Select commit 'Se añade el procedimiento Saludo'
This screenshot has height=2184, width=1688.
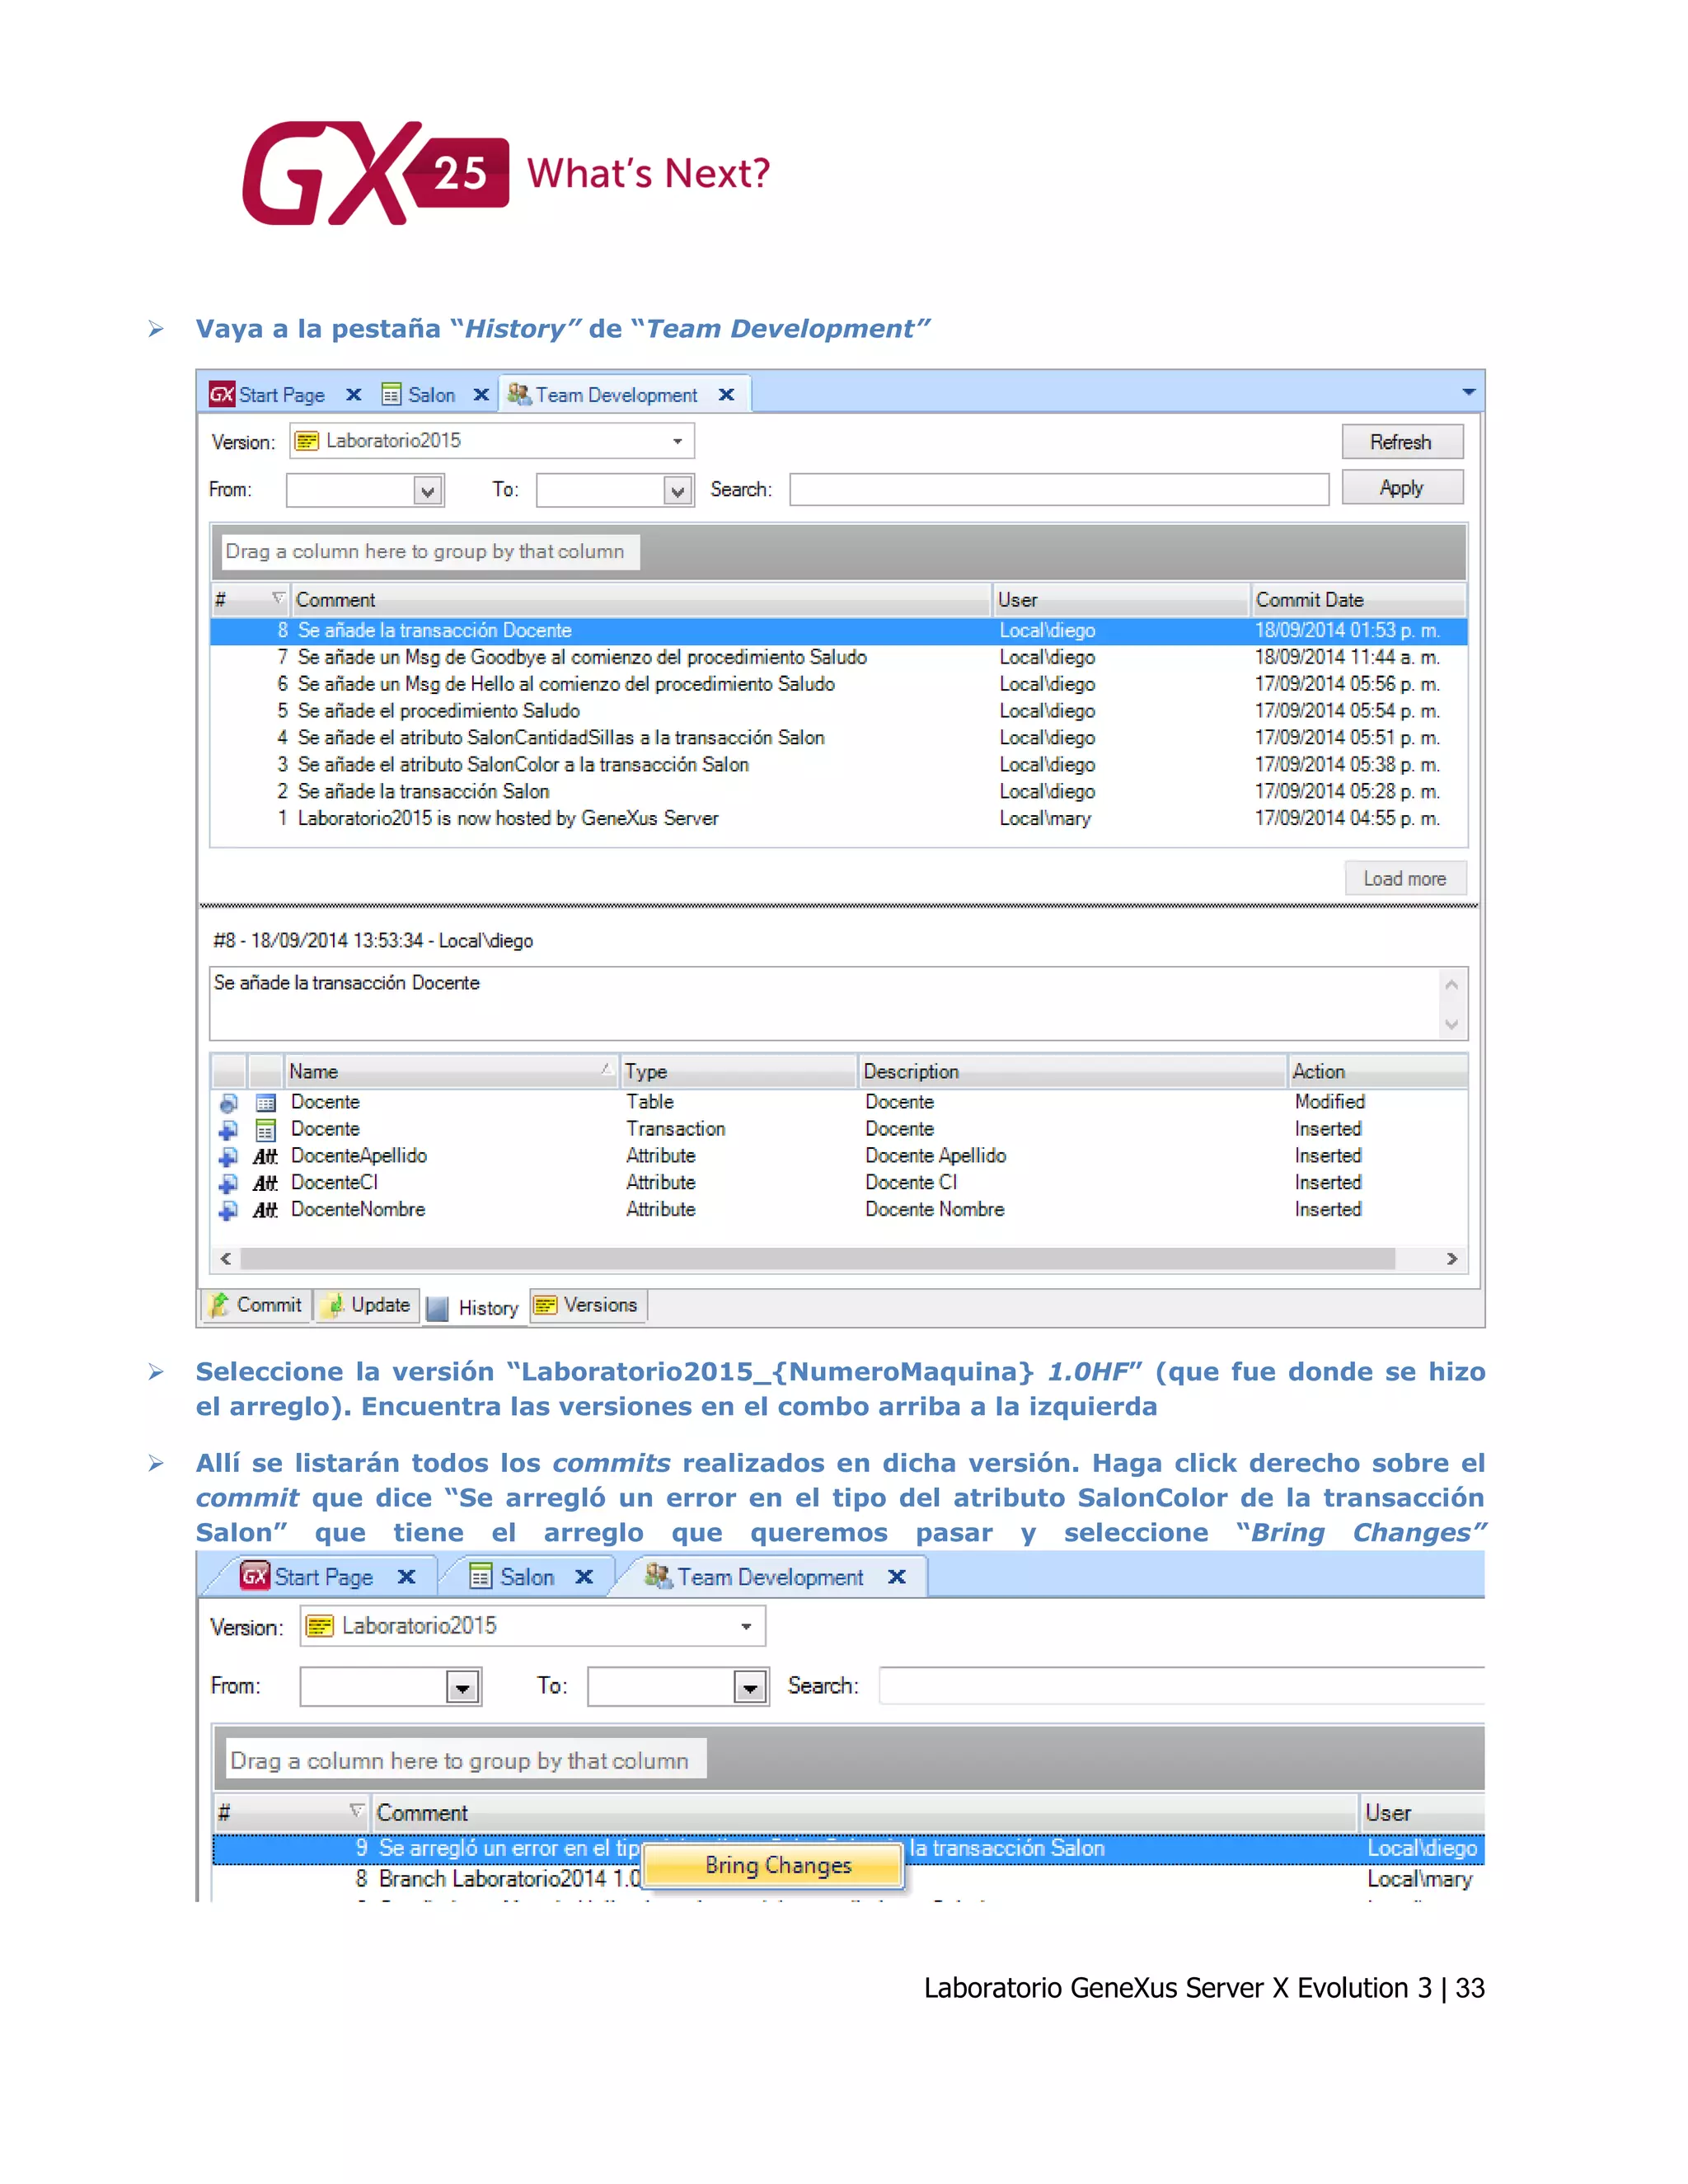[x=839, y=711]
